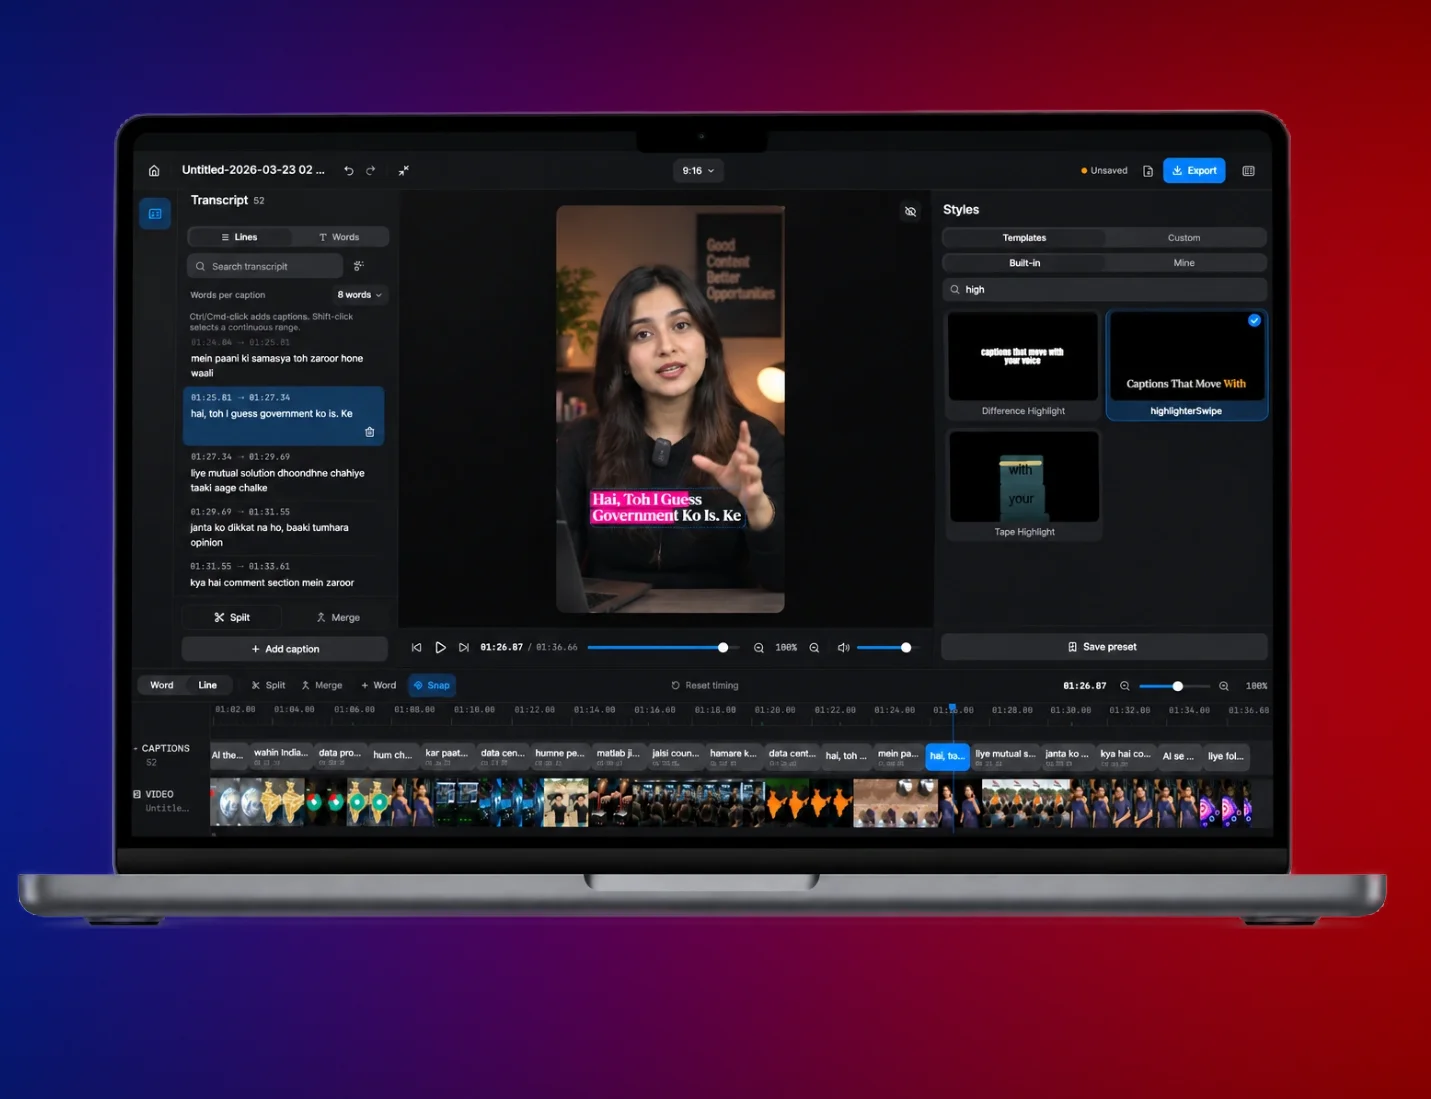Redo the last edit
Screen dimensions: 1431x1099
(x=371, y=171)
